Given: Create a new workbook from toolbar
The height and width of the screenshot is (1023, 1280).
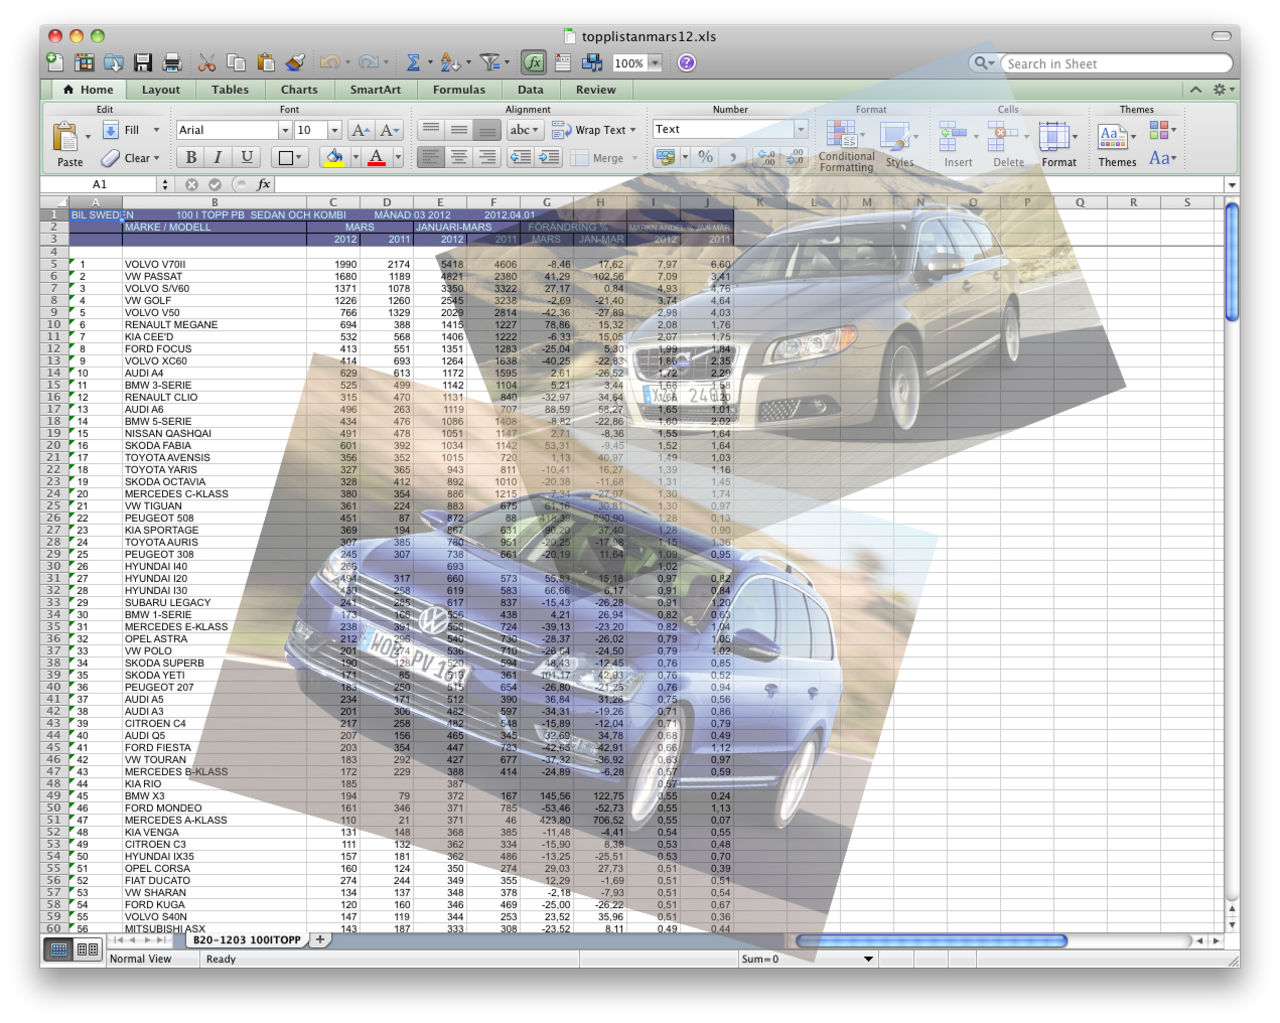Looking at the screenshot, I should point(55,63).
